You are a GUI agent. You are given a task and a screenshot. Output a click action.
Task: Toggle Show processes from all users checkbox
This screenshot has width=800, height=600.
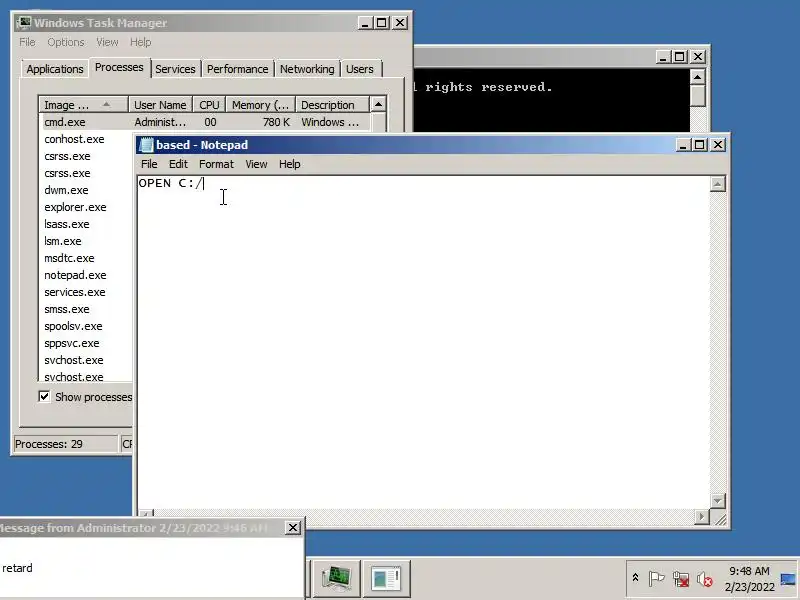point(44,396)
